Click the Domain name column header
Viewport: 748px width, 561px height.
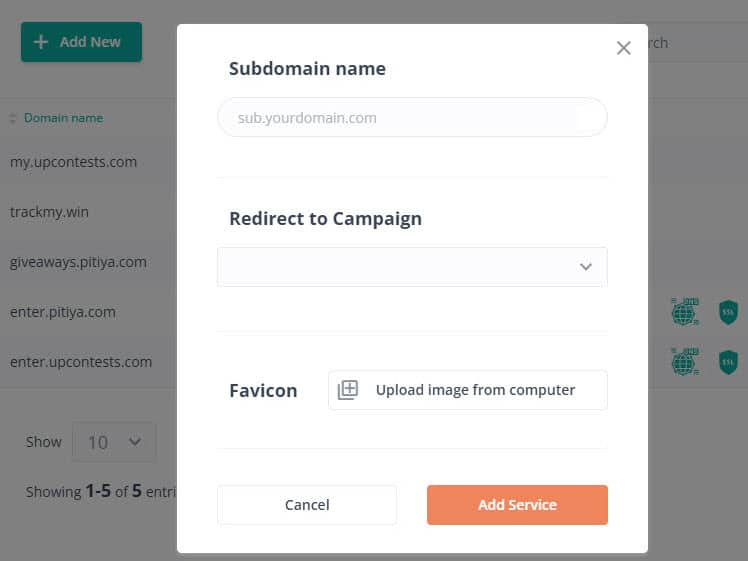point(63,118)
